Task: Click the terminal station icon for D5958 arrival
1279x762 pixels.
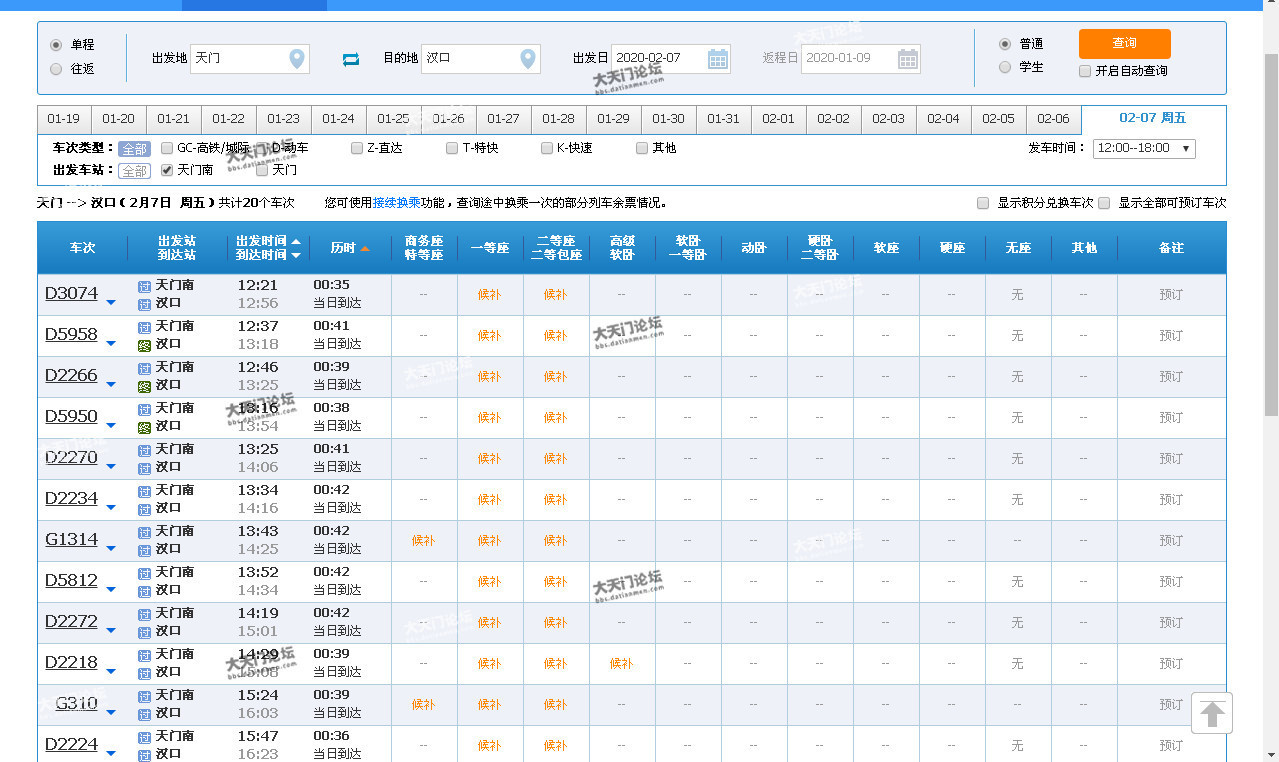Action: (x=144, y=345)
